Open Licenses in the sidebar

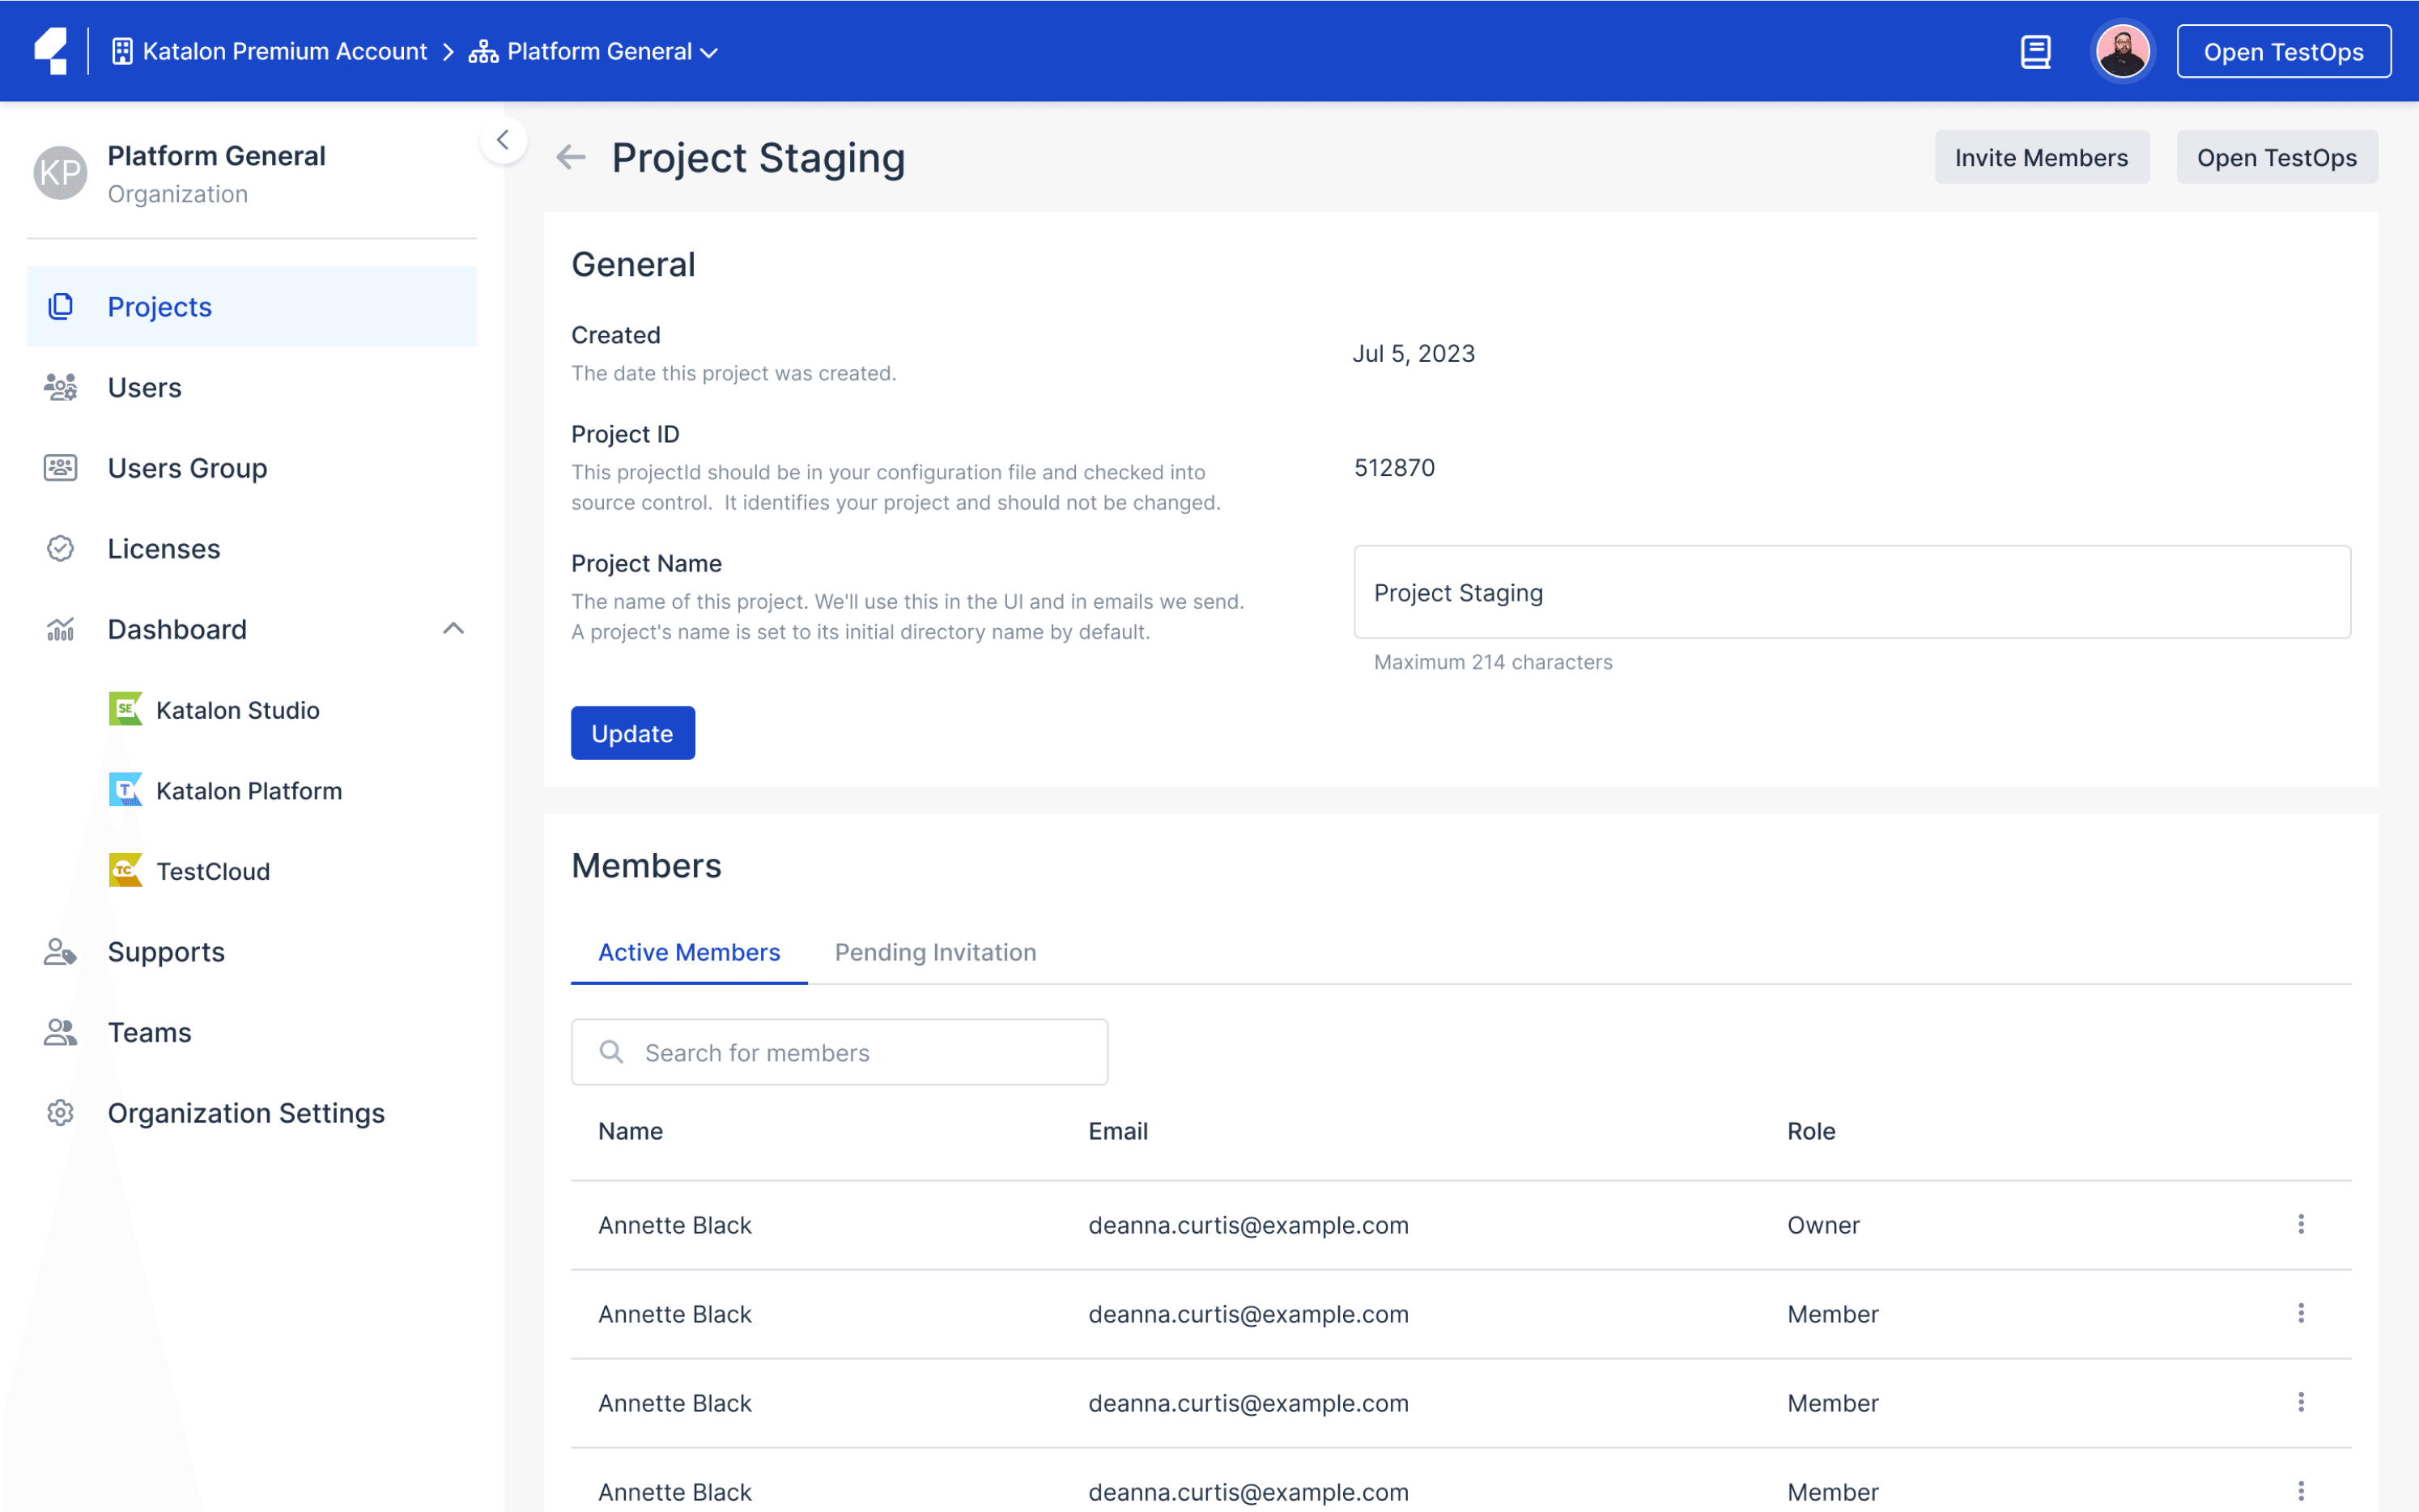click(252, 548)
